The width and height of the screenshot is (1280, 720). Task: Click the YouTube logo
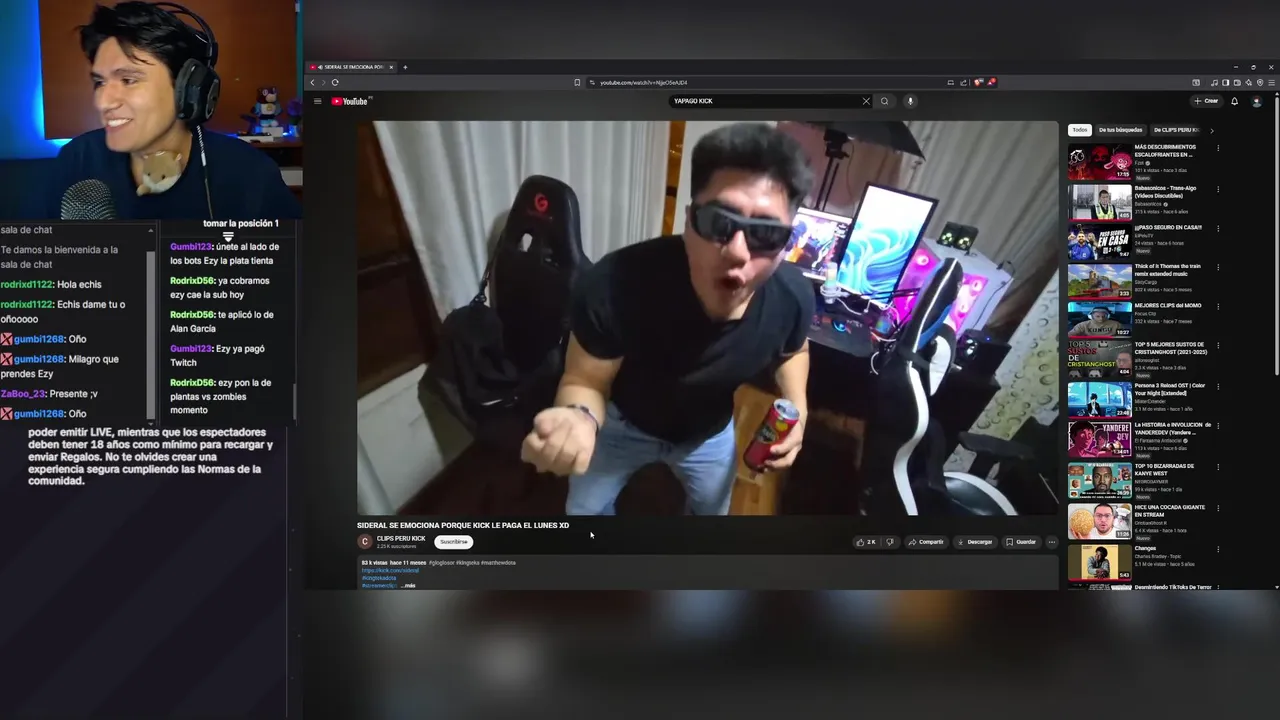[x=351, y=101]
